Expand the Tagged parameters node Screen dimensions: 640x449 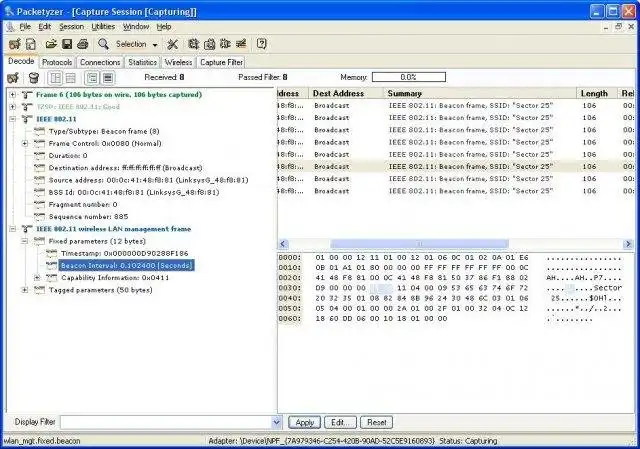(25, 290)
